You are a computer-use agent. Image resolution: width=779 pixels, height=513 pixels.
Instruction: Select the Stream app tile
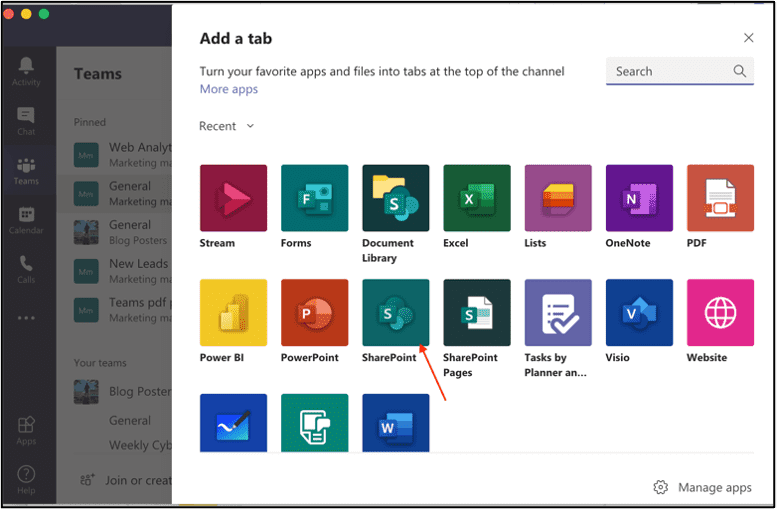(233, 198)
